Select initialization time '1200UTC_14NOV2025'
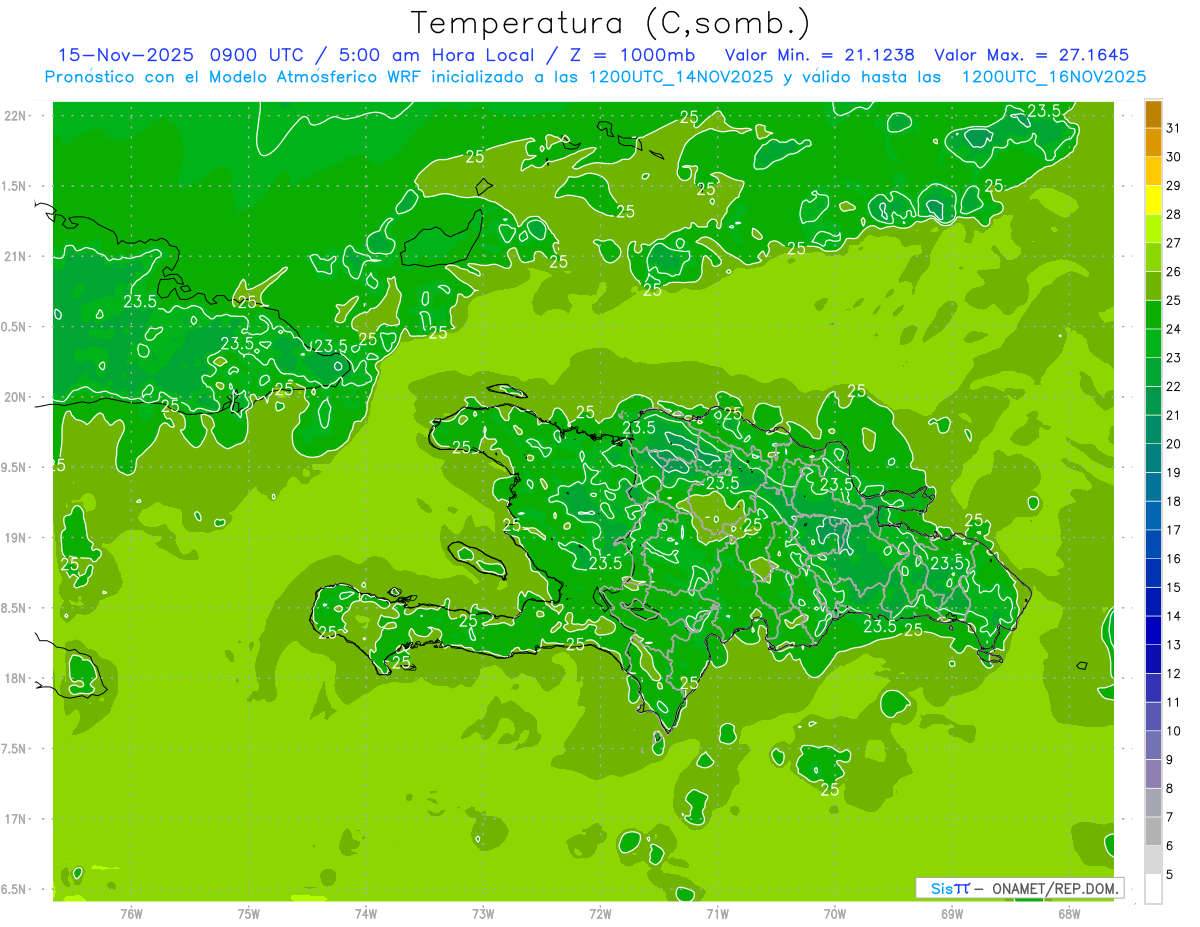 (676, 77)
